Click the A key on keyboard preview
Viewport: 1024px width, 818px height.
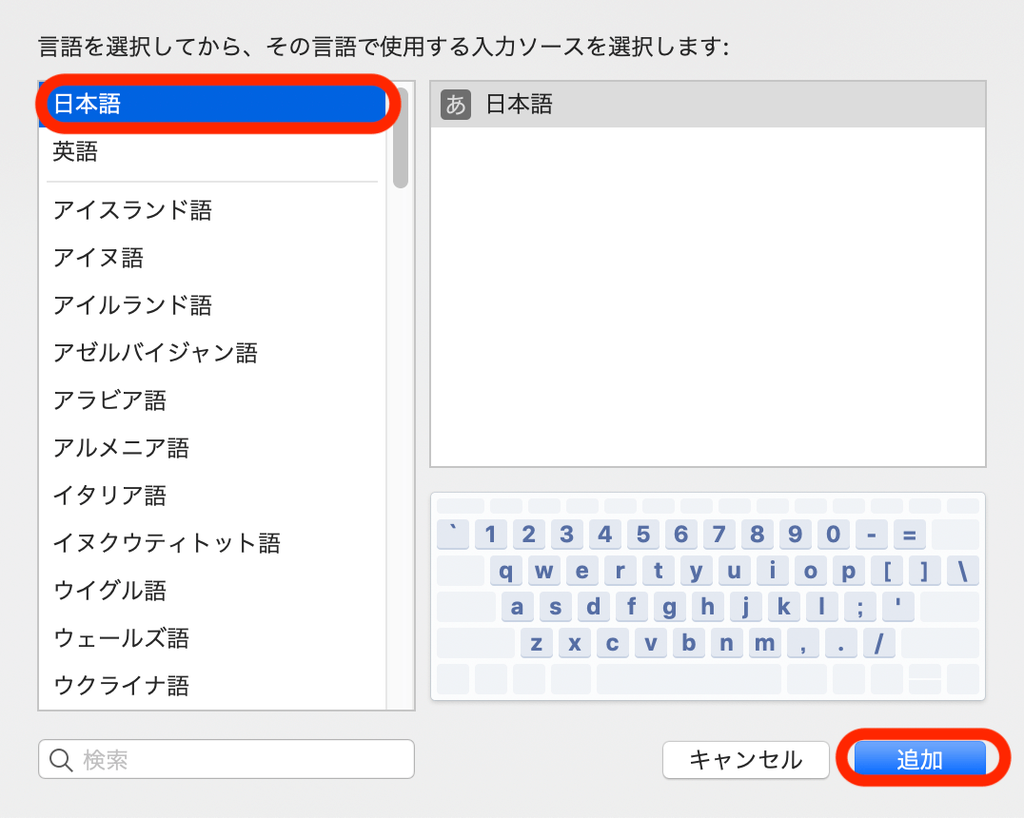point(517,606)
